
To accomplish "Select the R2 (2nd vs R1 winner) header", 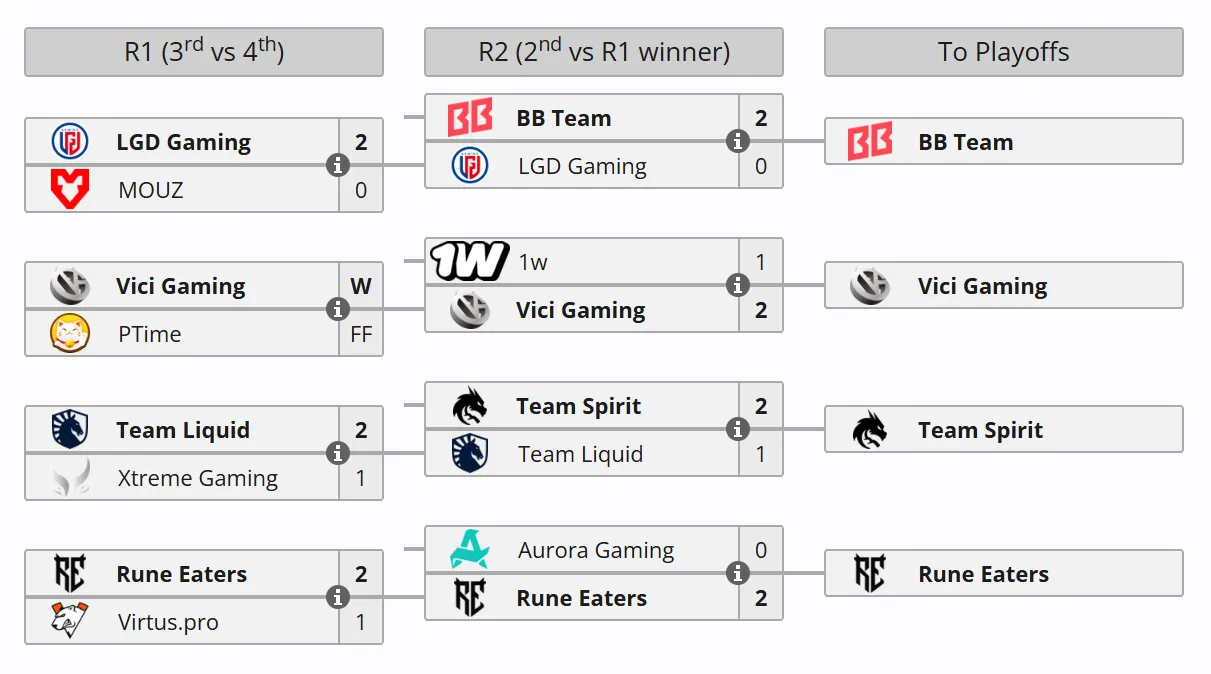I will [604, 52].
